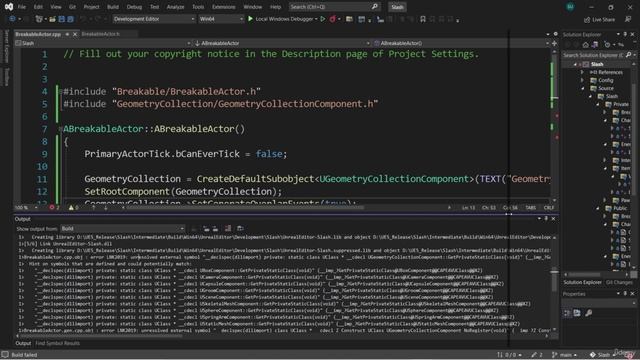Select the Output tab at bottom
The image size is (640, 360).
click(x=23, y=344)
